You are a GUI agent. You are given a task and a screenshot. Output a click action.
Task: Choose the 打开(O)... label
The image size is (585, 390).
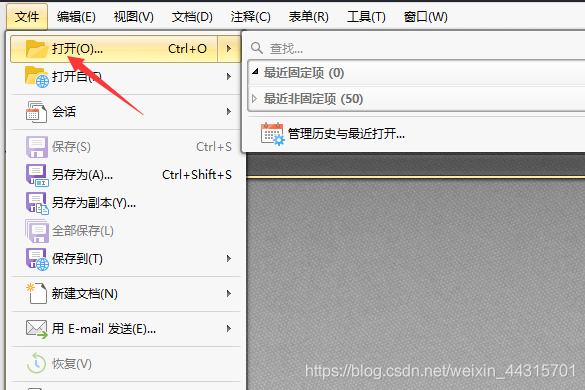(77, 49)
